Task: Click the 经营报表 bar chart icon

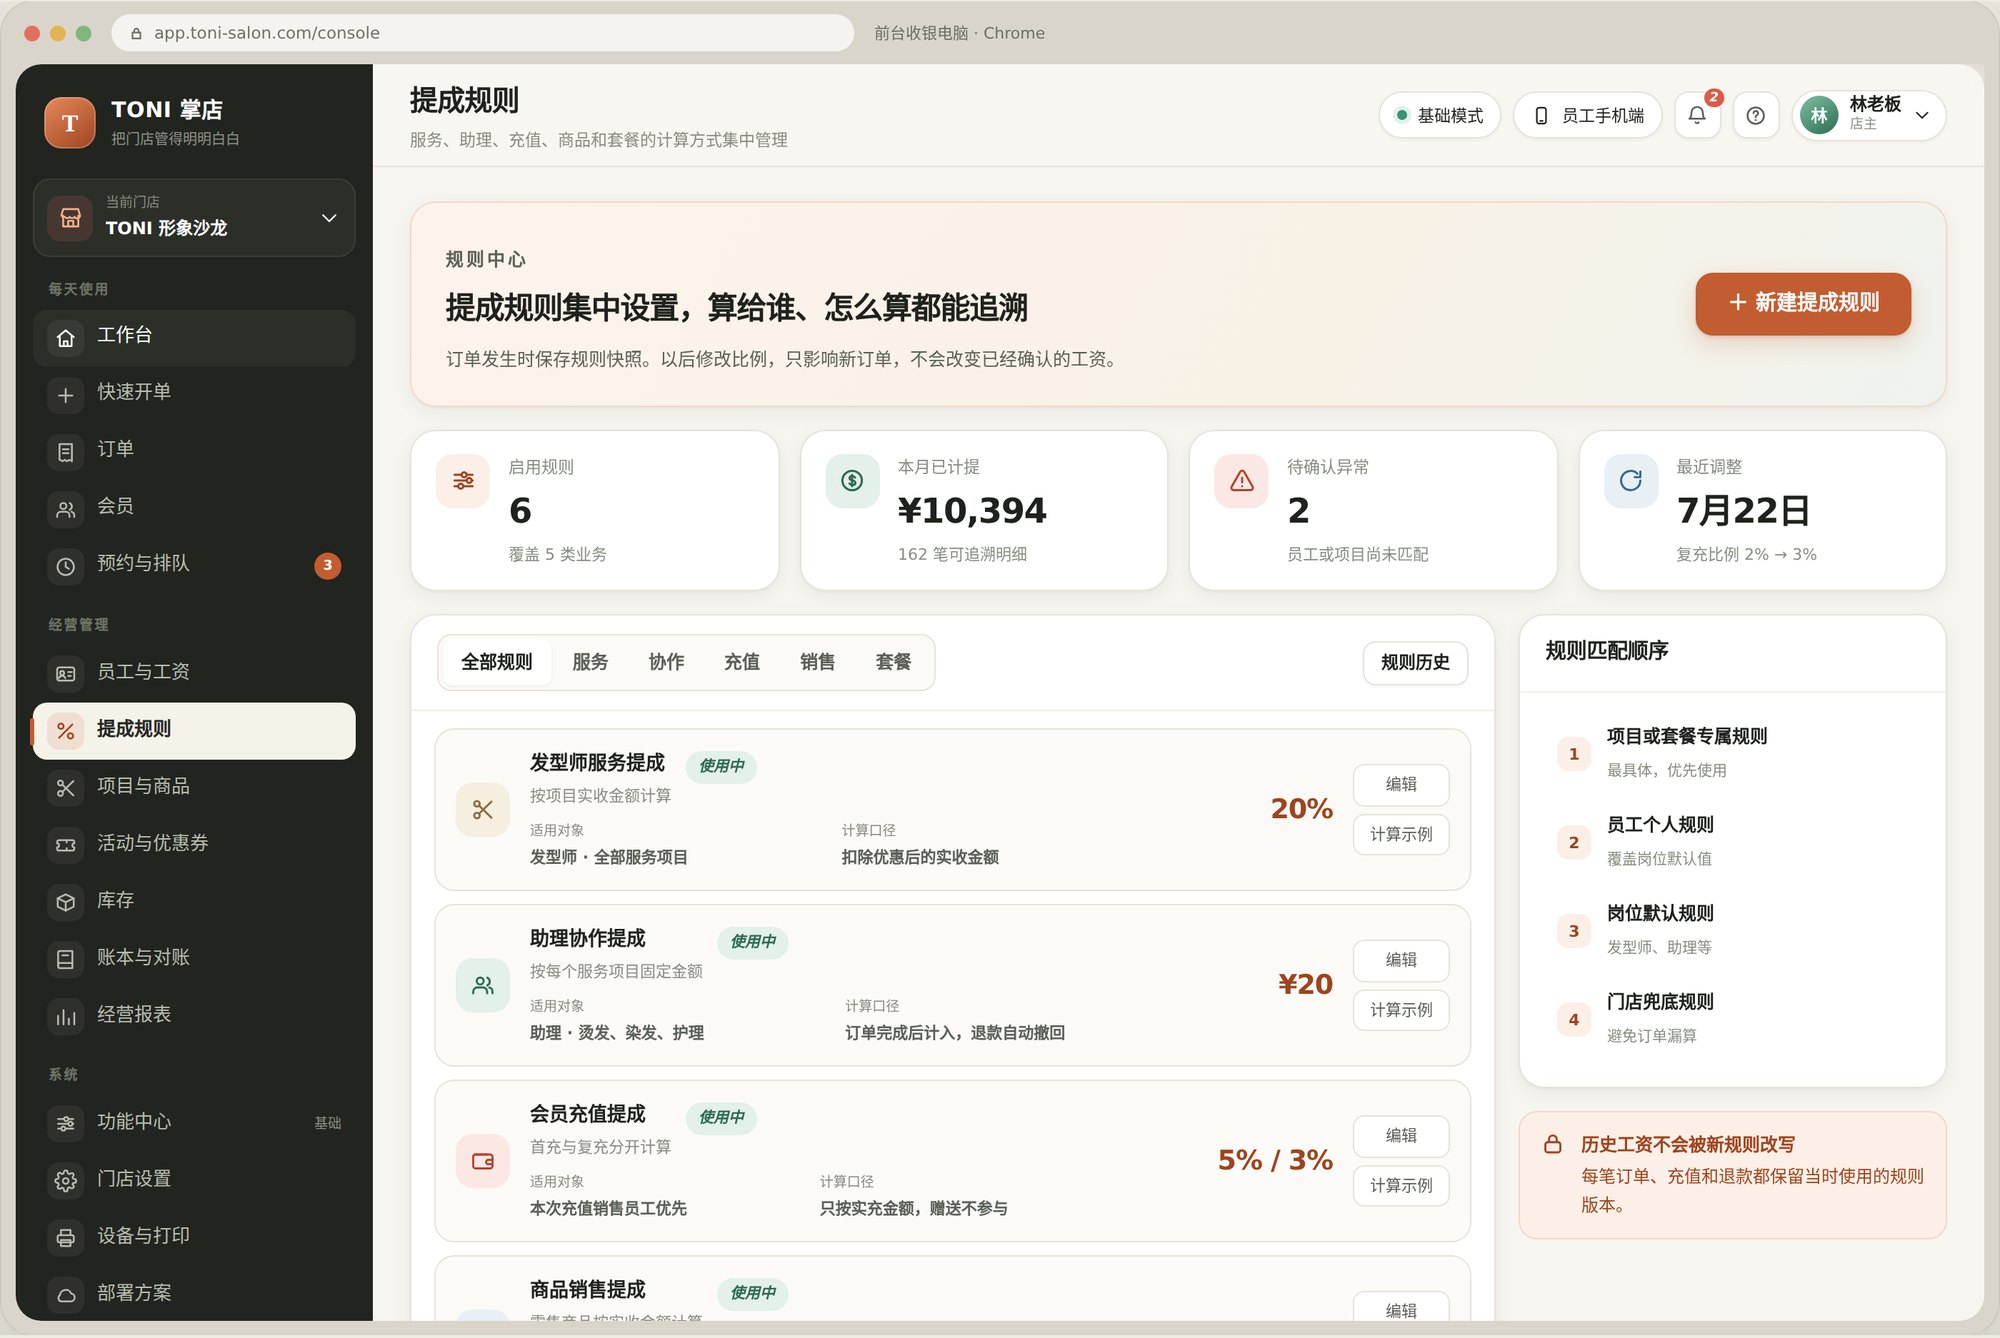Action: [66, 1017]
